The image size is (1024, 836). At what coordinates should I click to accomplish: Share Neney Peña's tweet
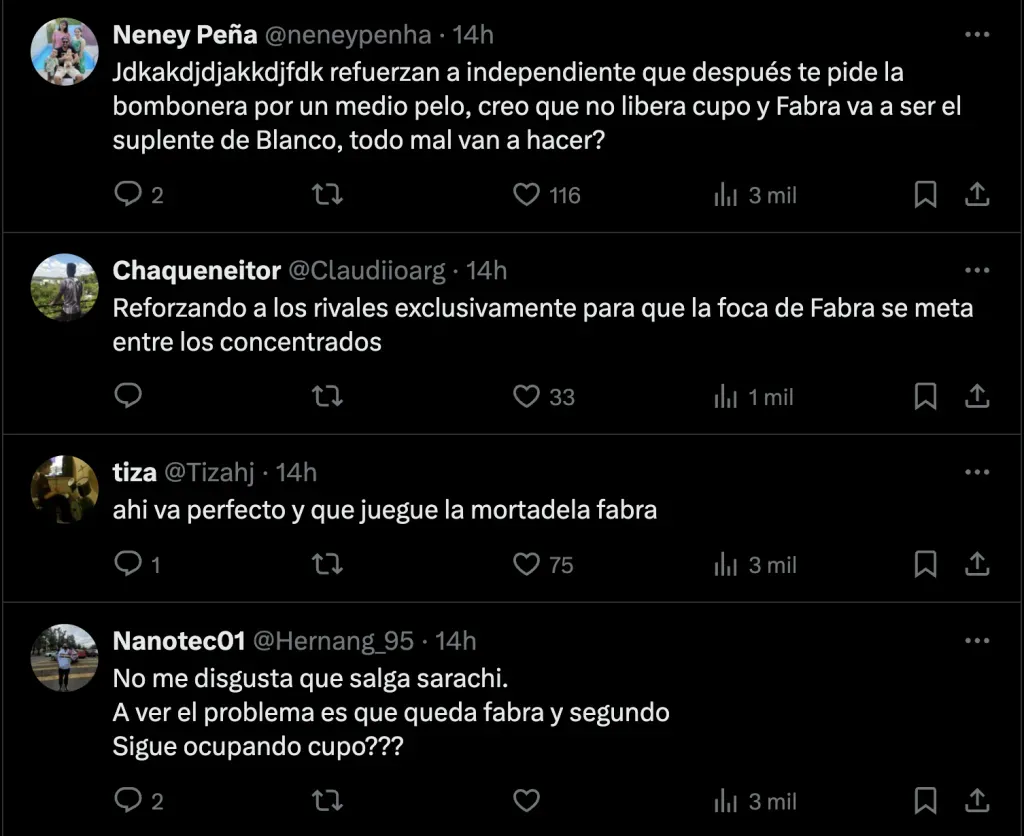click(x=977, y=194)
